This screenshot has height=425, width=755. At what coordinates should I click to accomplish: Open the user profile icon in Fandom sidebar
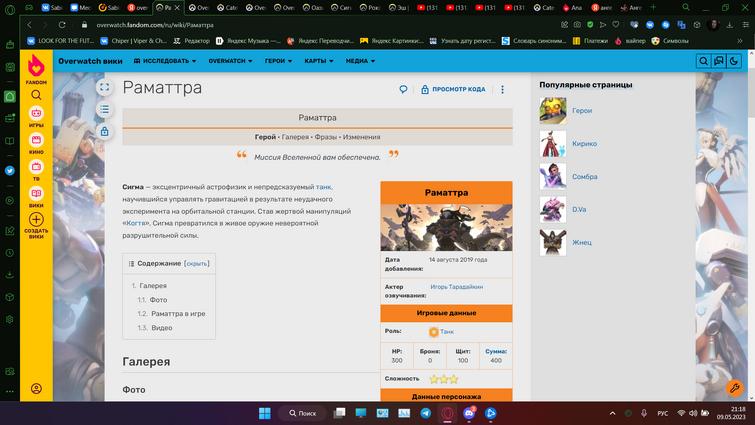[36, 388]
